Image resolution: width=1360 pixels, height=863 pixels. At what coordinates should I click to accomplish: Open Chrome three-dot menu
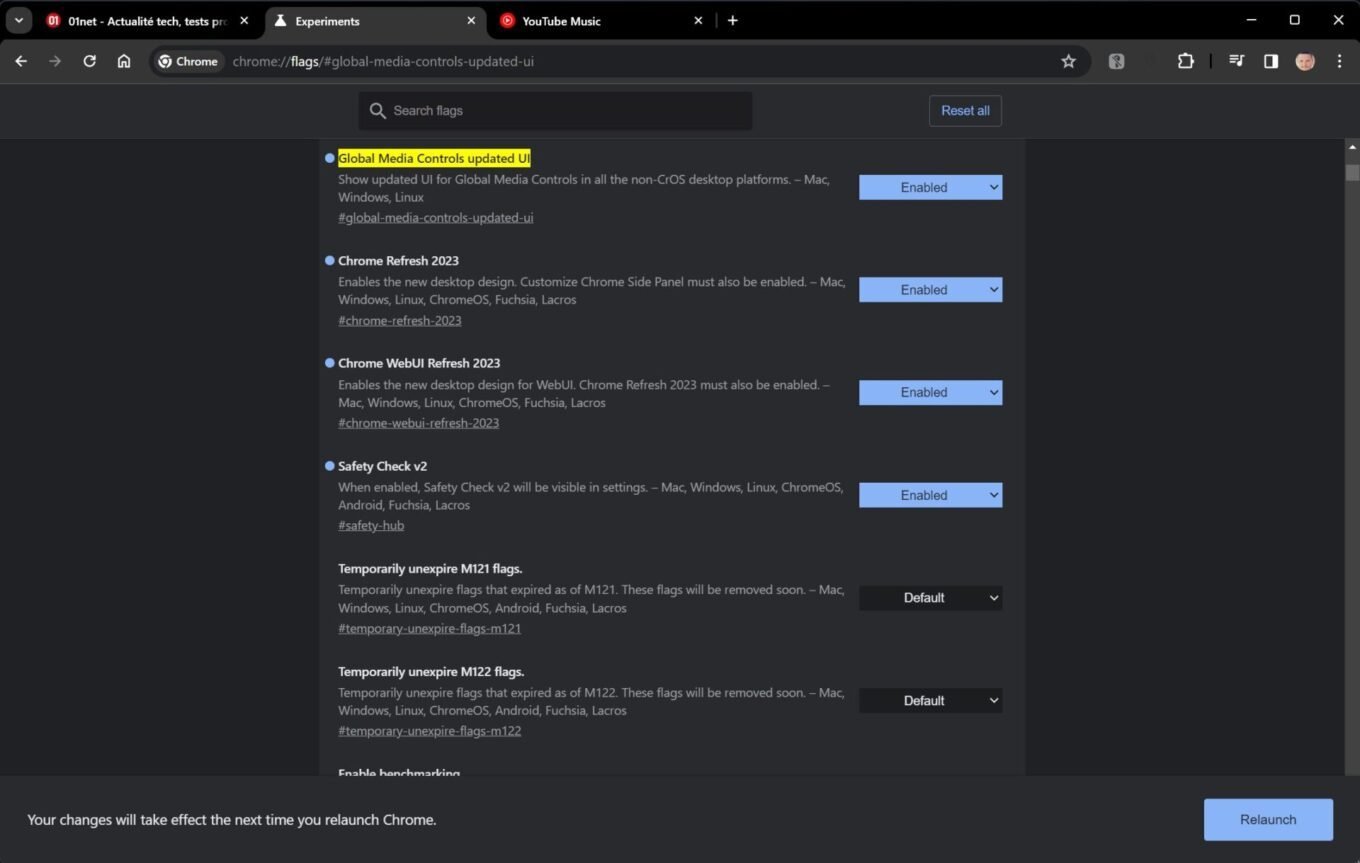1339,61
